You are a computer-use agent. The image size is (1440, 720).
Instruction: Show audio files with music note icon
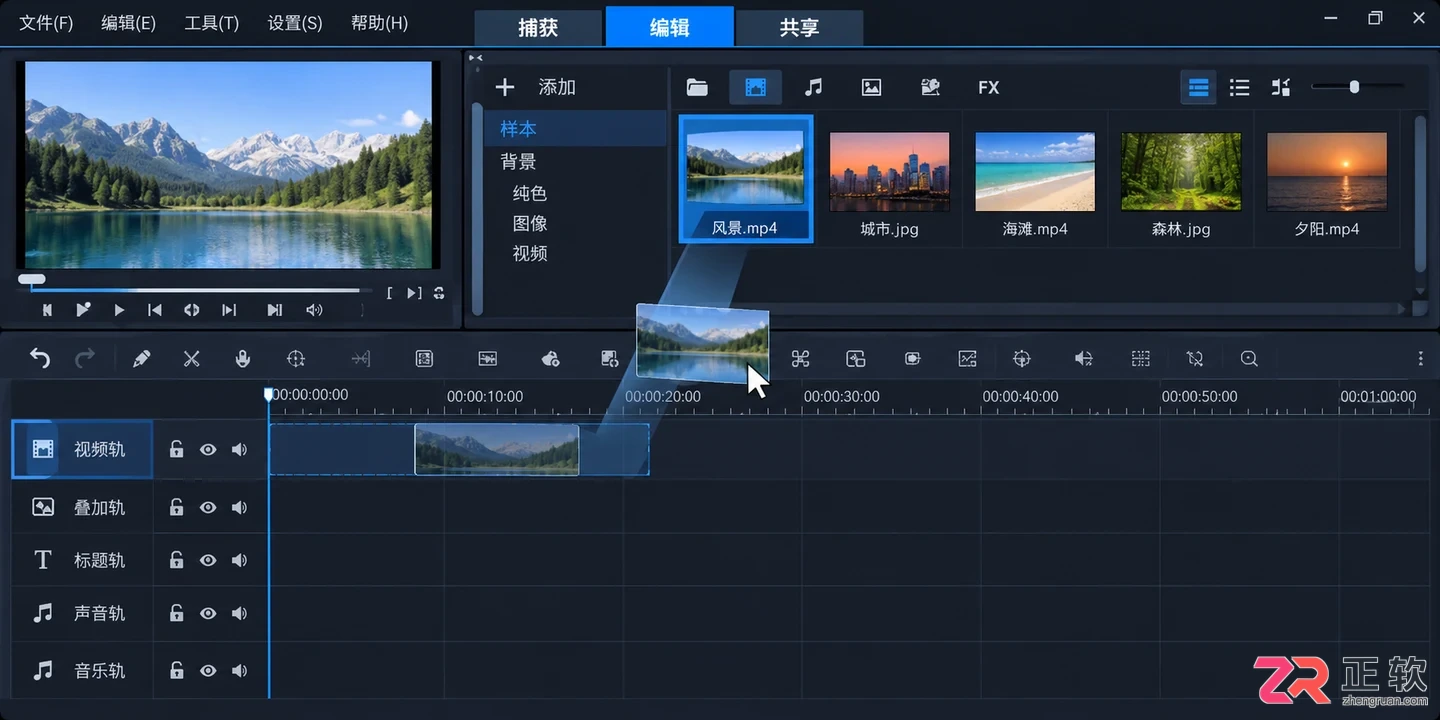tap(814, 88)
